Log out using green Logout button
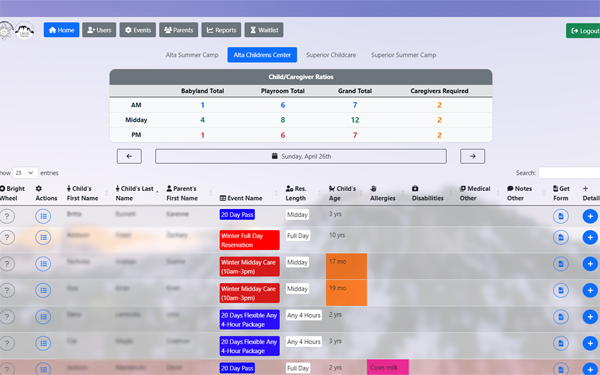 (583, 31)
